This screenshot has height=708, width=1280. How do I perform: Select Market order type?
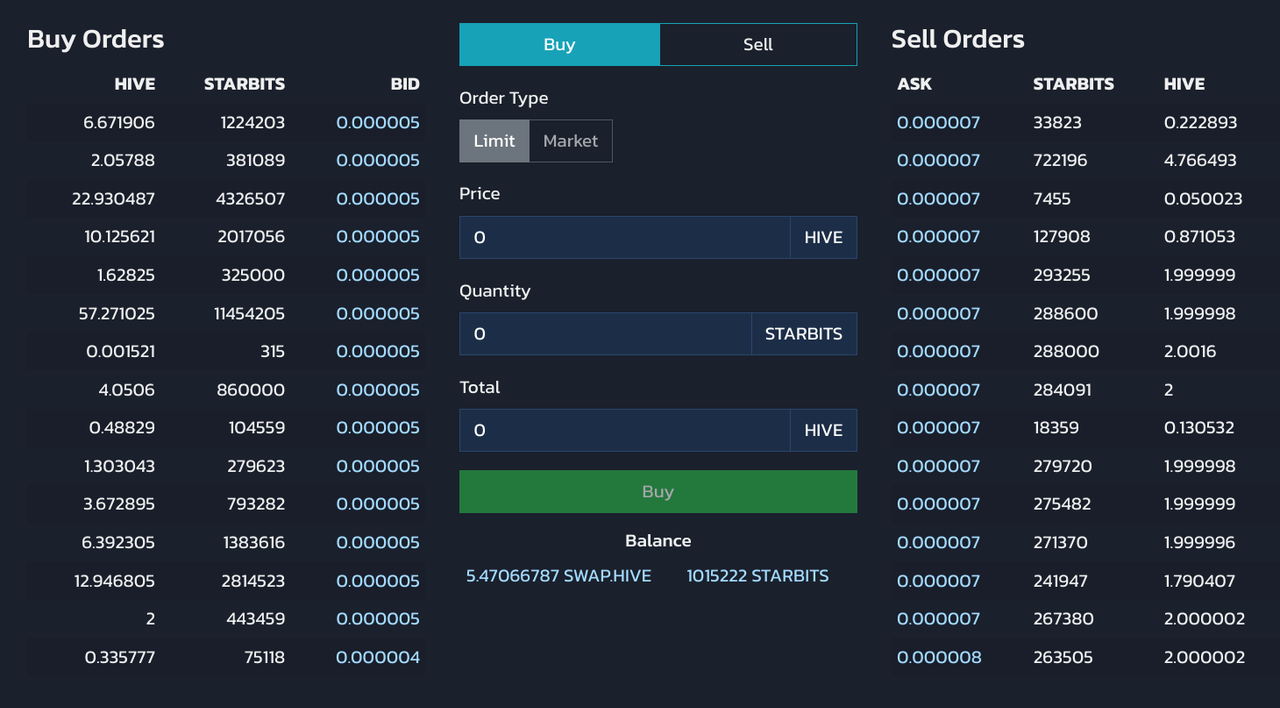570,141
